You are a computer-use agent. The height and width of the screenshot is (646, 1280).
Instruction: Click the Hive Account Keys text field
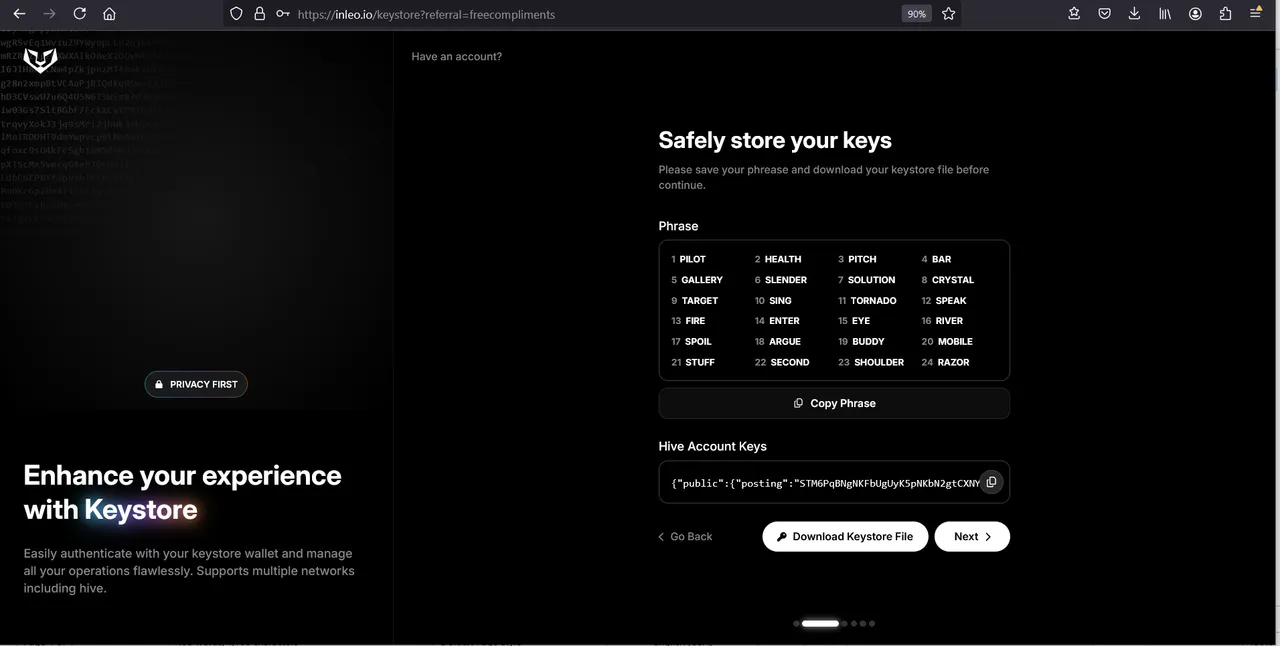pyautogui.click(x=834, y=482)
